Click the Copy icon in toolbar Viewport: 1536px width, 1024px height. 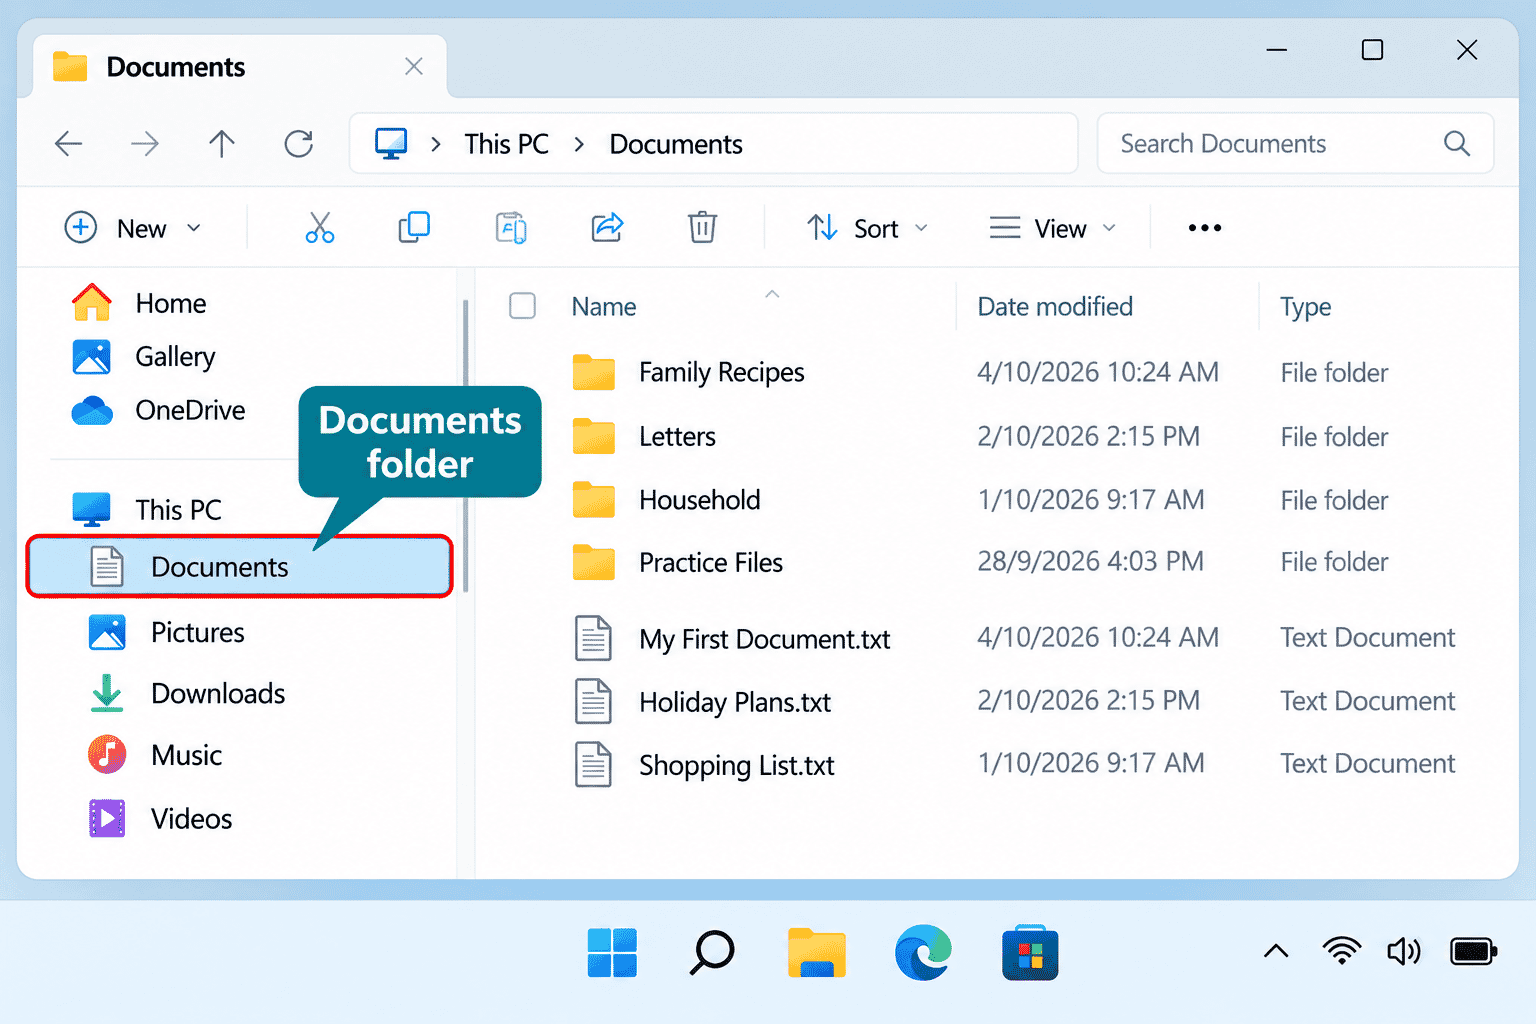pyautogui.click(x=414, y=228)
